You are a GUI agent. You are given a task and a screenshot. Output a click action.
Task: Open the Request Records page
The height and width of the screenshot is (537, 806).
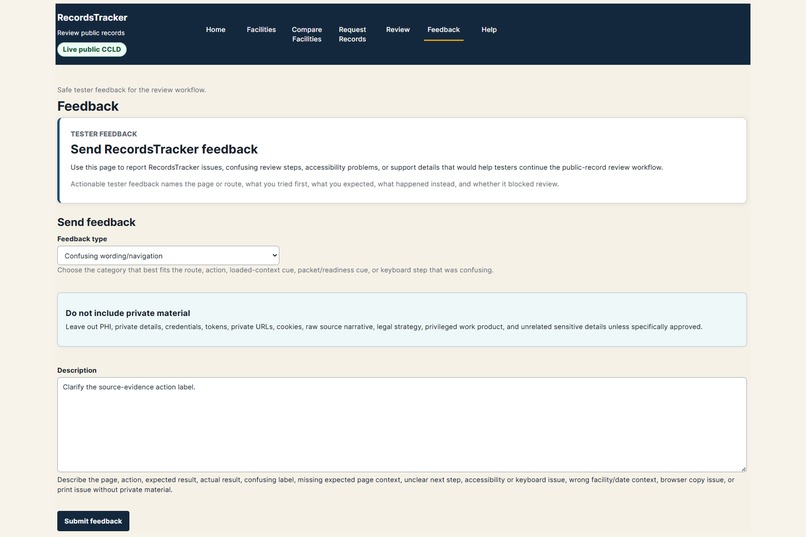pyautogui.click(x=352, y=34)
